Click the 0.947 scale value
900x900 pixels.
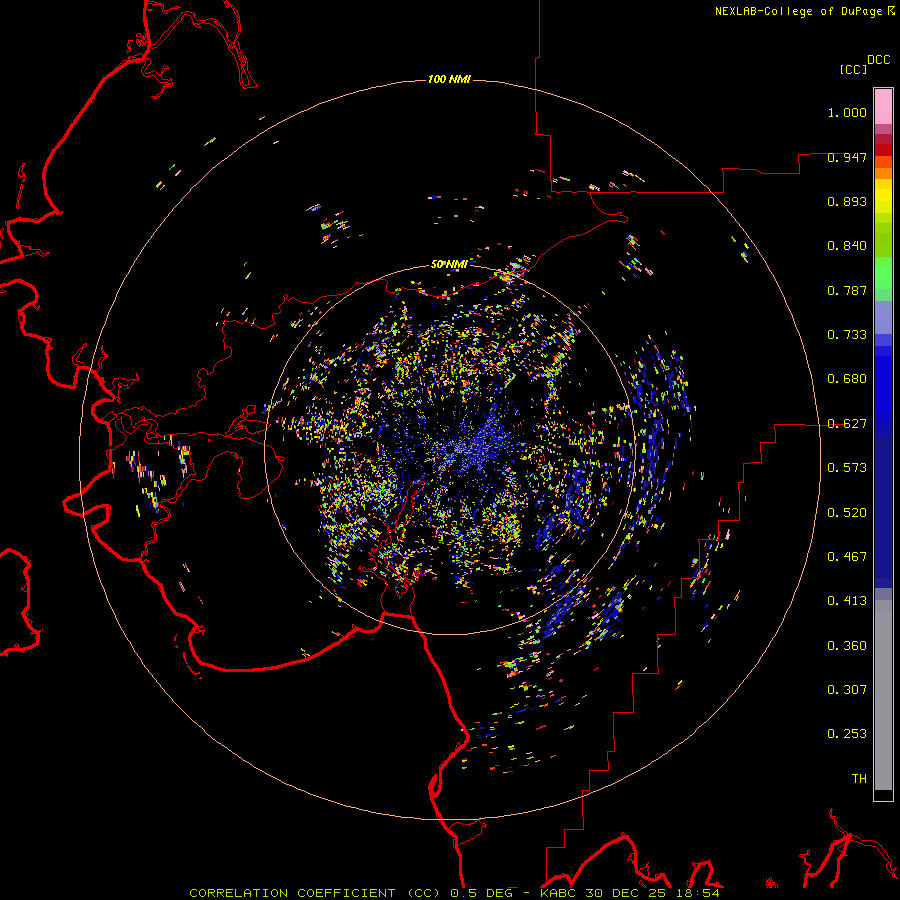click(847, 157)
